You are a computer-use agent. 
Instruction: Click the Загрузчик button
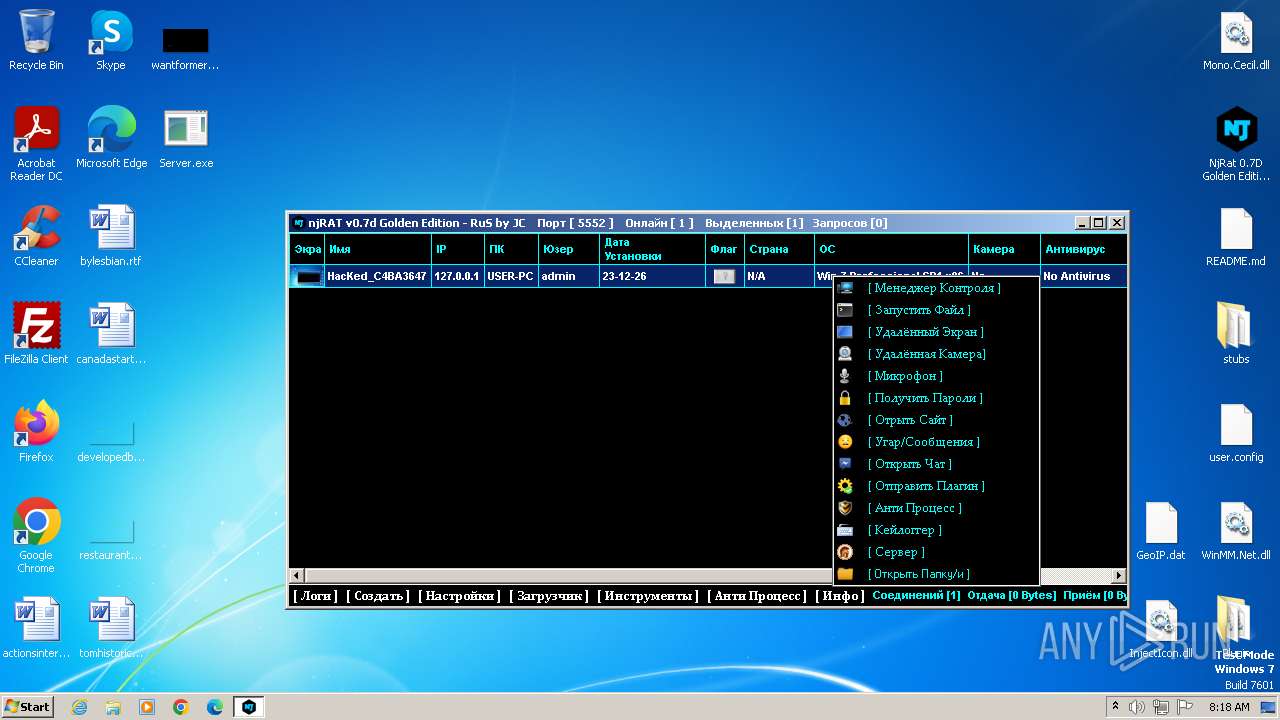(549, 596)
